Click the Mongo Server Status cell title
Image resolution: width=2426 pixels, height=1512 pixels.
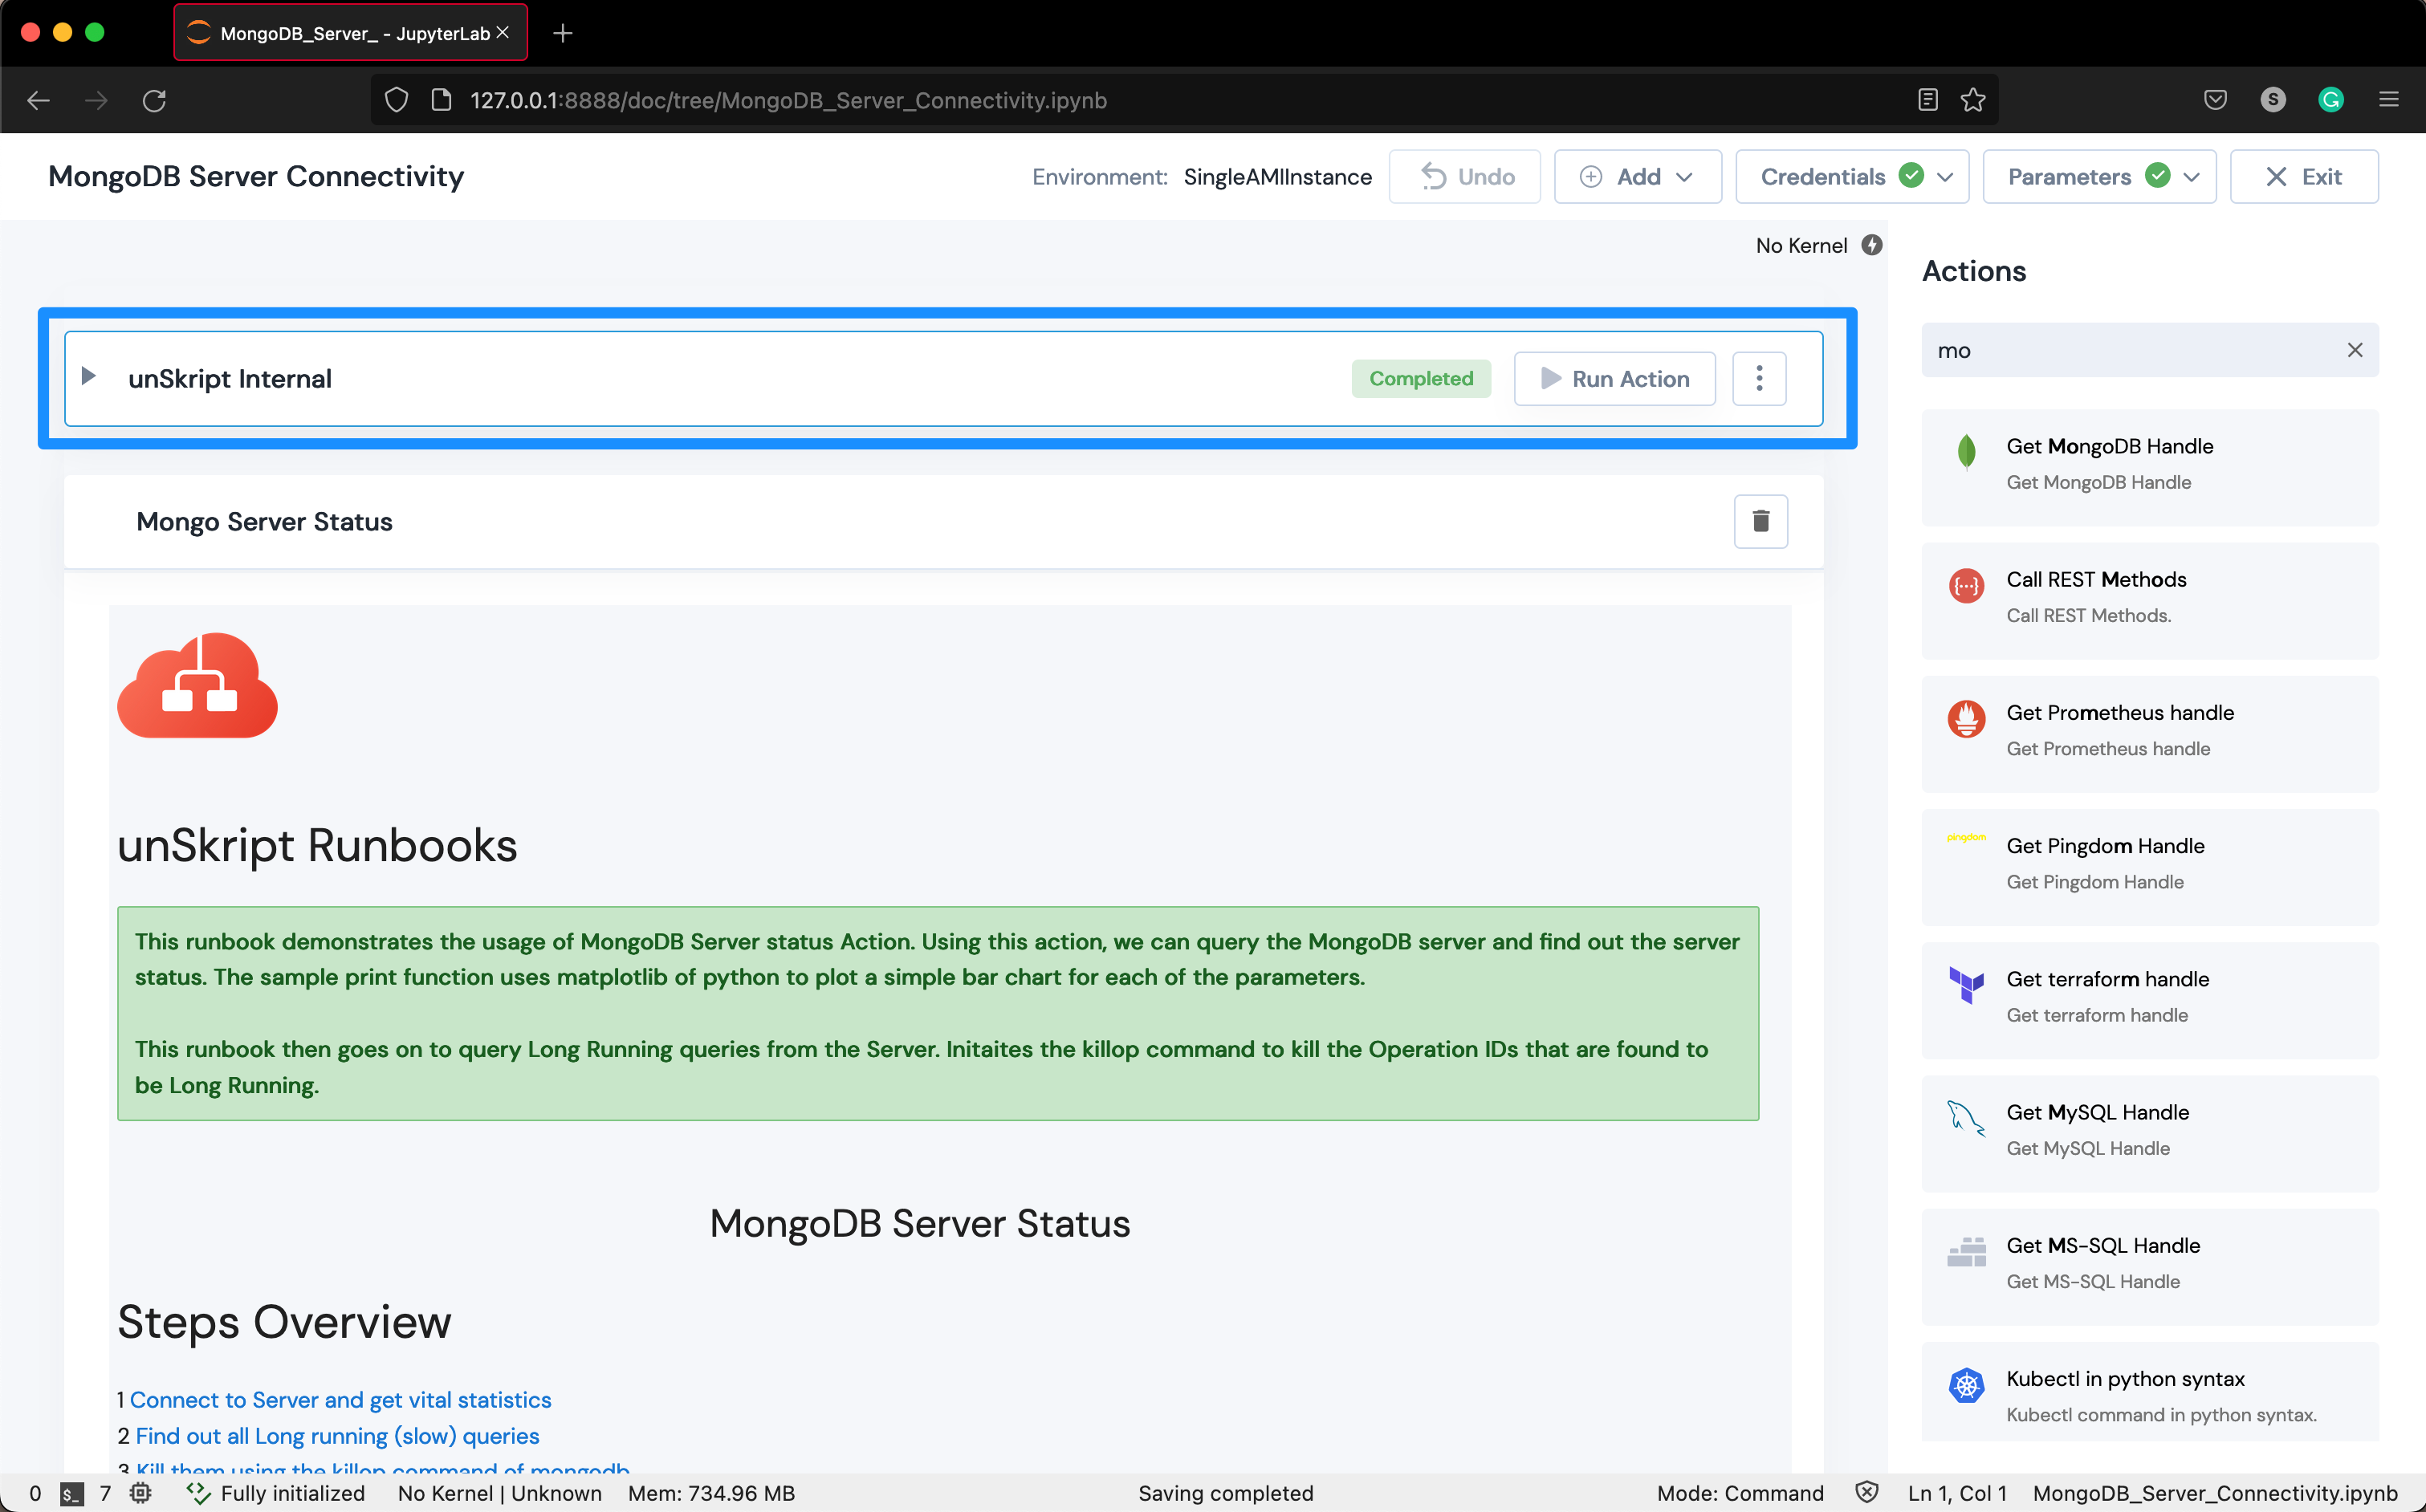pyautogui.click(x=264, y=521)
